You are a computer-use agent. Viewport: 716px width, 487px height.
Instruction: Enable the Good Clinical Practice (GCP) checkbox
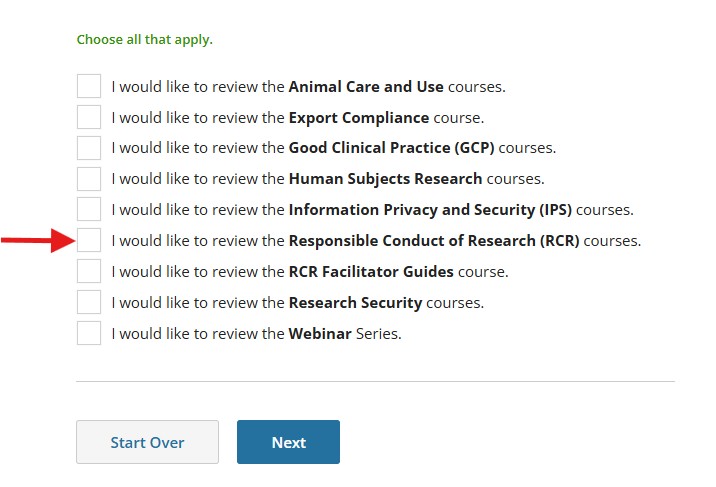(89, 148)
